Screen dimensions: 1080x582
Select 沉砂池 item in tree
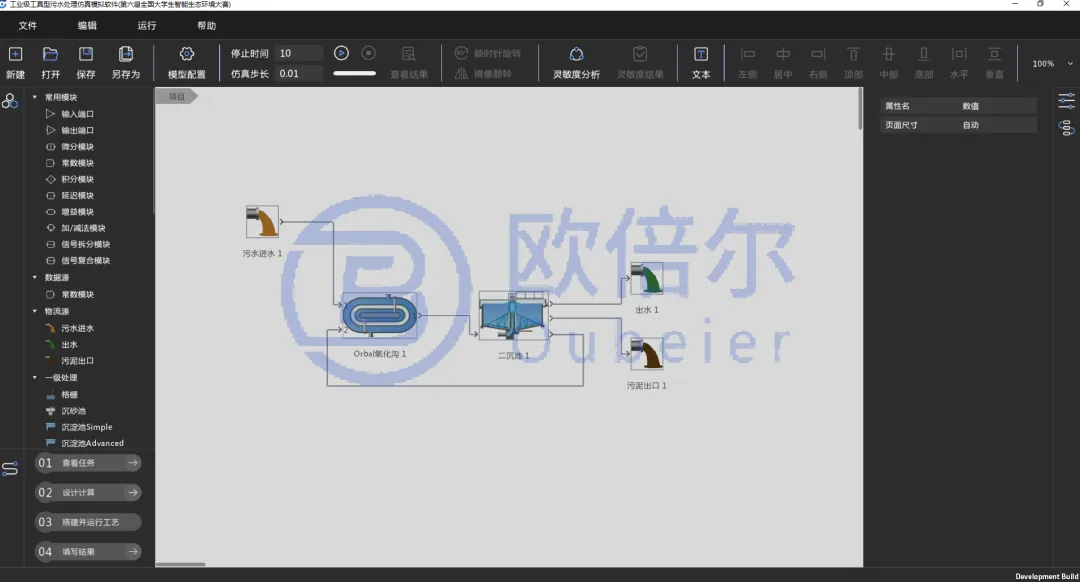(x=73, y=411)
